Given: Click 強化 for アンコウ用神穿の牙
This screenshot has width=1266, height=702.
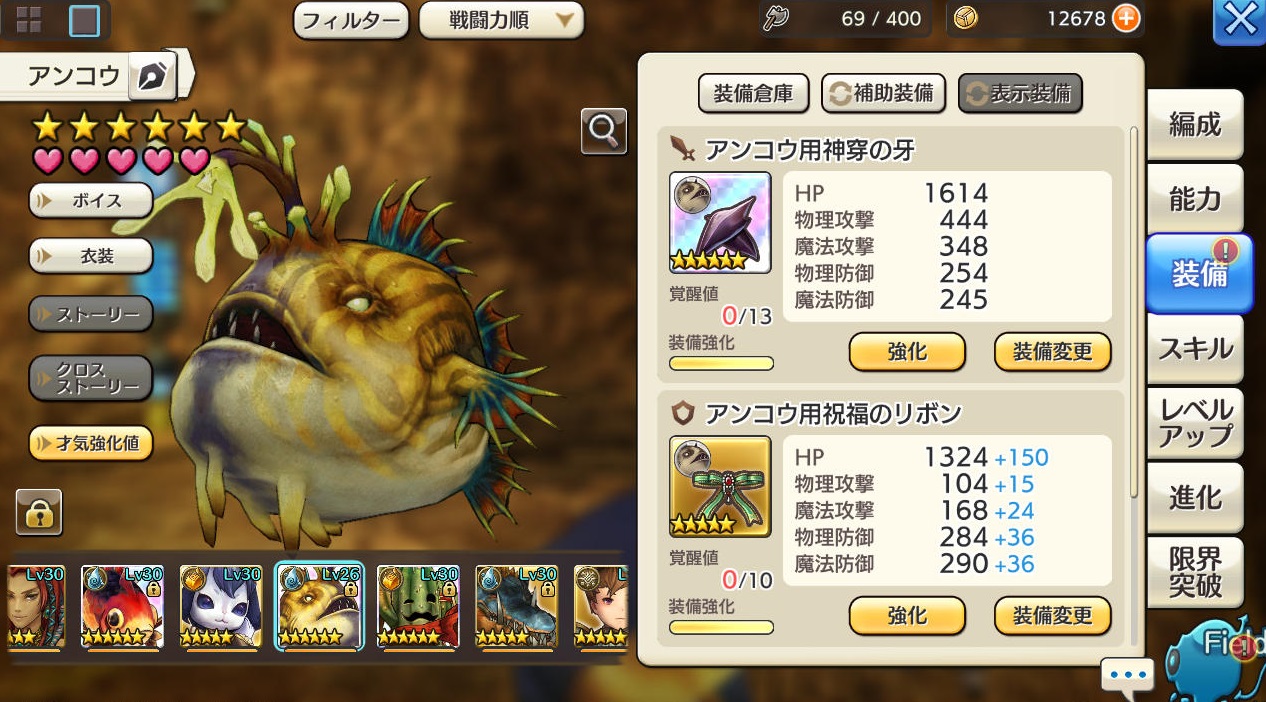Looking at the screenshot, I should pos(907,352).
